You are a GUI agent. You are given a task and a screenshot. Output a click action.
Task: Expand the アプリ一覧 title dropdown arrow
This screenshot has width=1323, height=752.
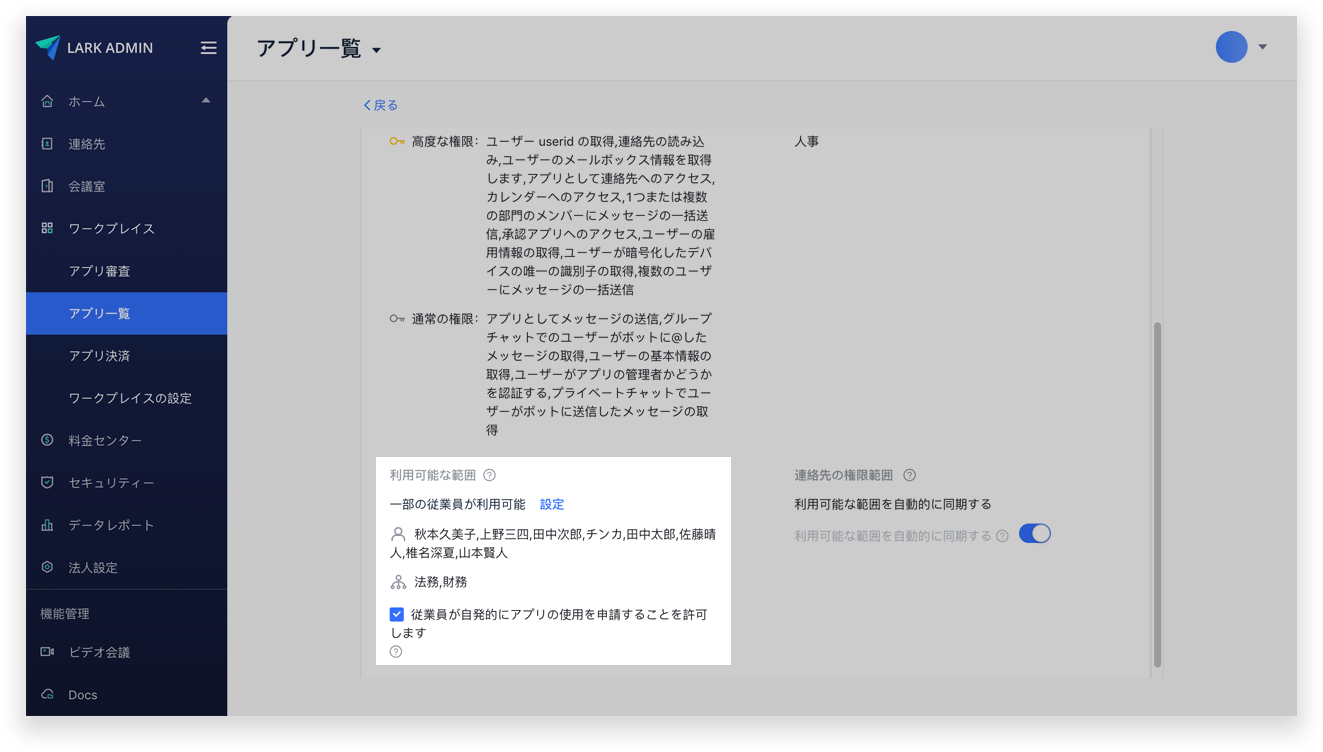(377, 51)
